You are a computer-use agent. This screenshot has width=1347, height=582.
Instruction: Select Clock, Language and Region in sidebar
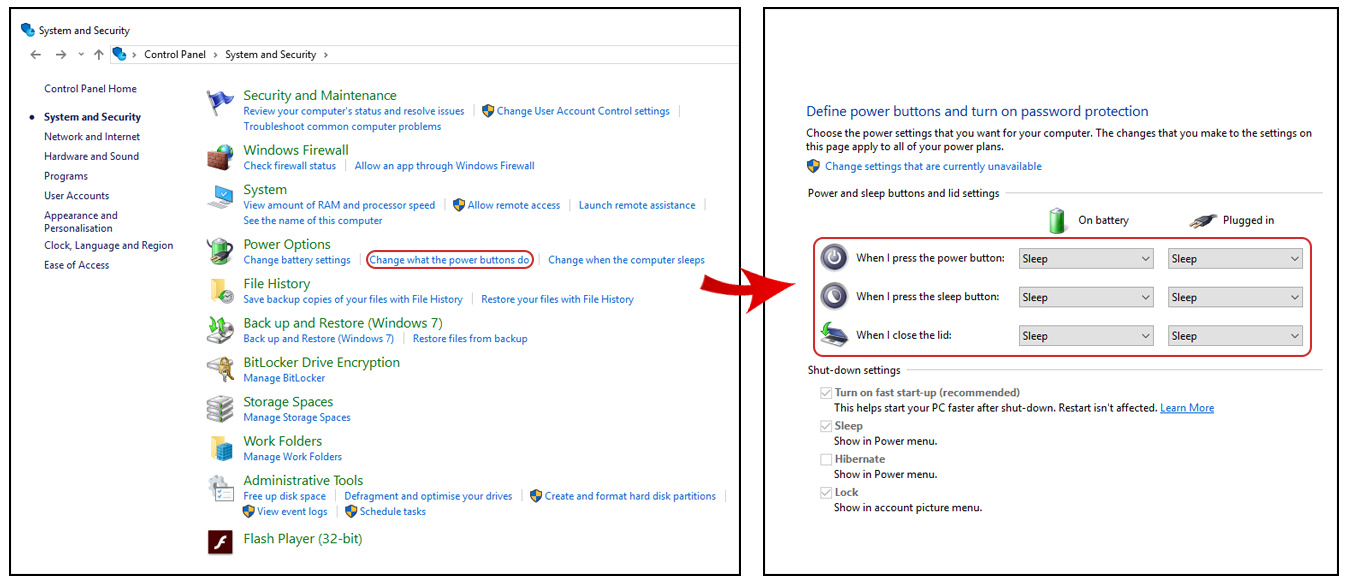(x=108, y=245)
